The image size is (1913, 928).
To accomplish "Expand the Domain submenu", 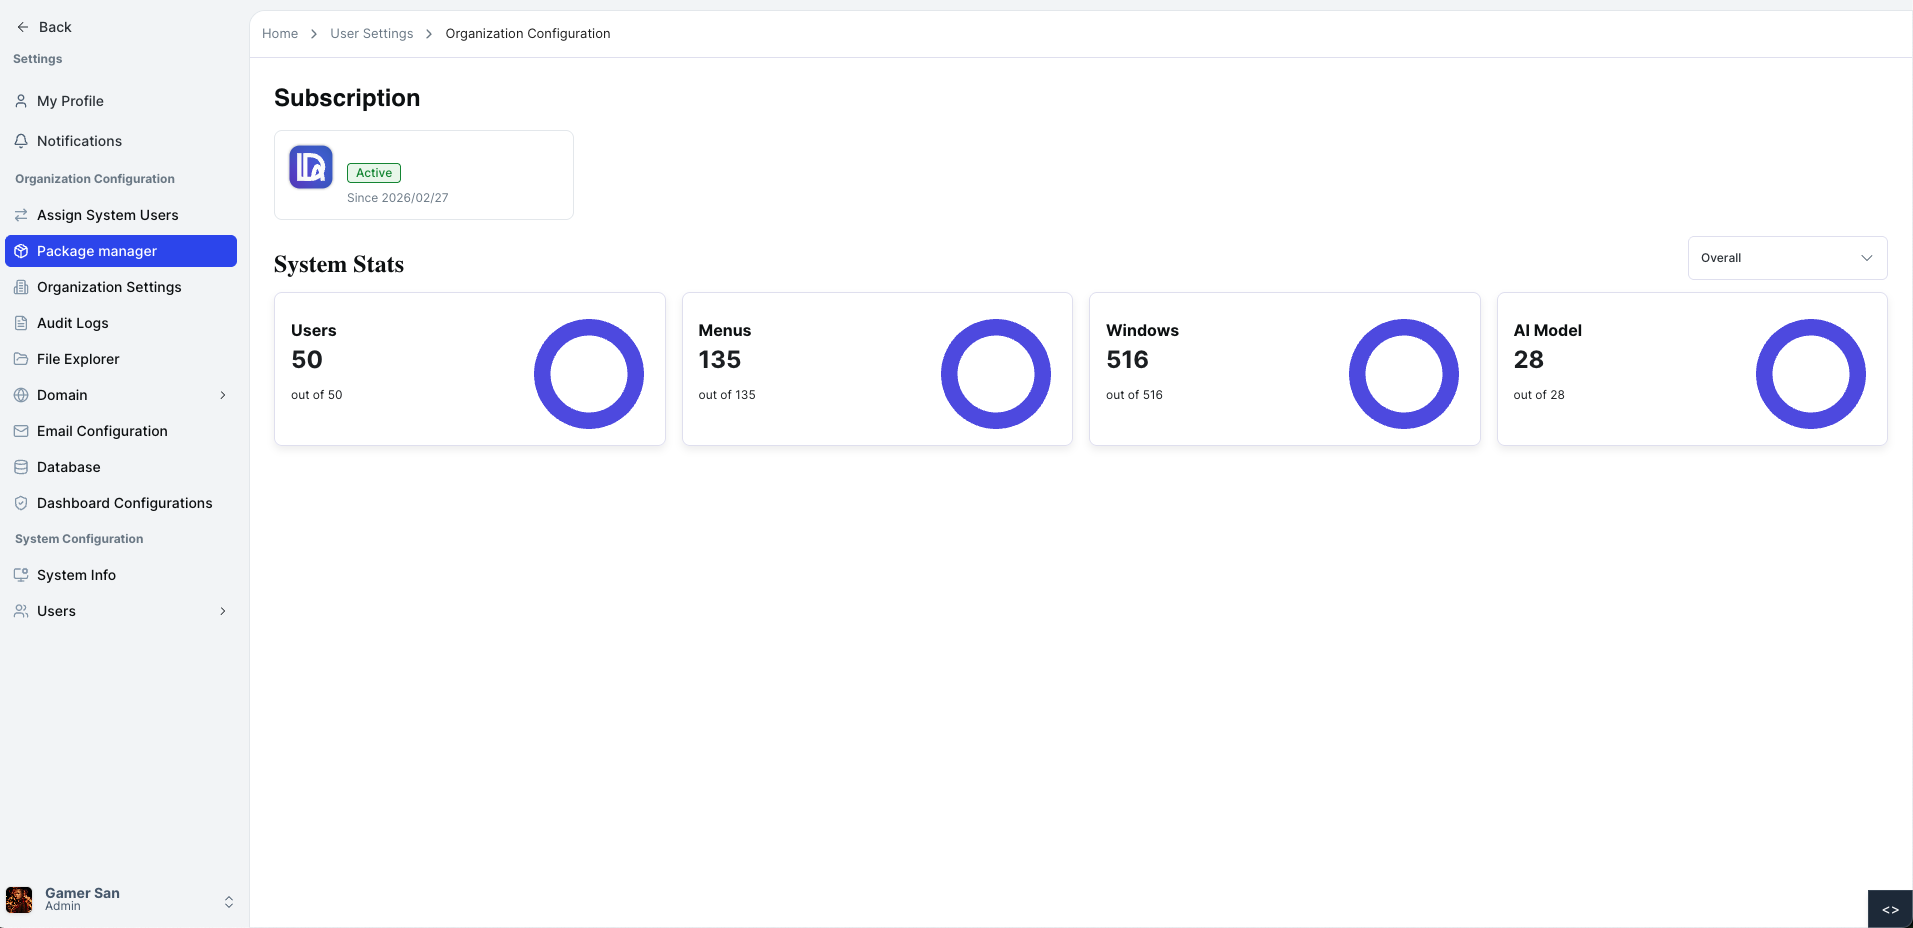I will tap(222, 394).
